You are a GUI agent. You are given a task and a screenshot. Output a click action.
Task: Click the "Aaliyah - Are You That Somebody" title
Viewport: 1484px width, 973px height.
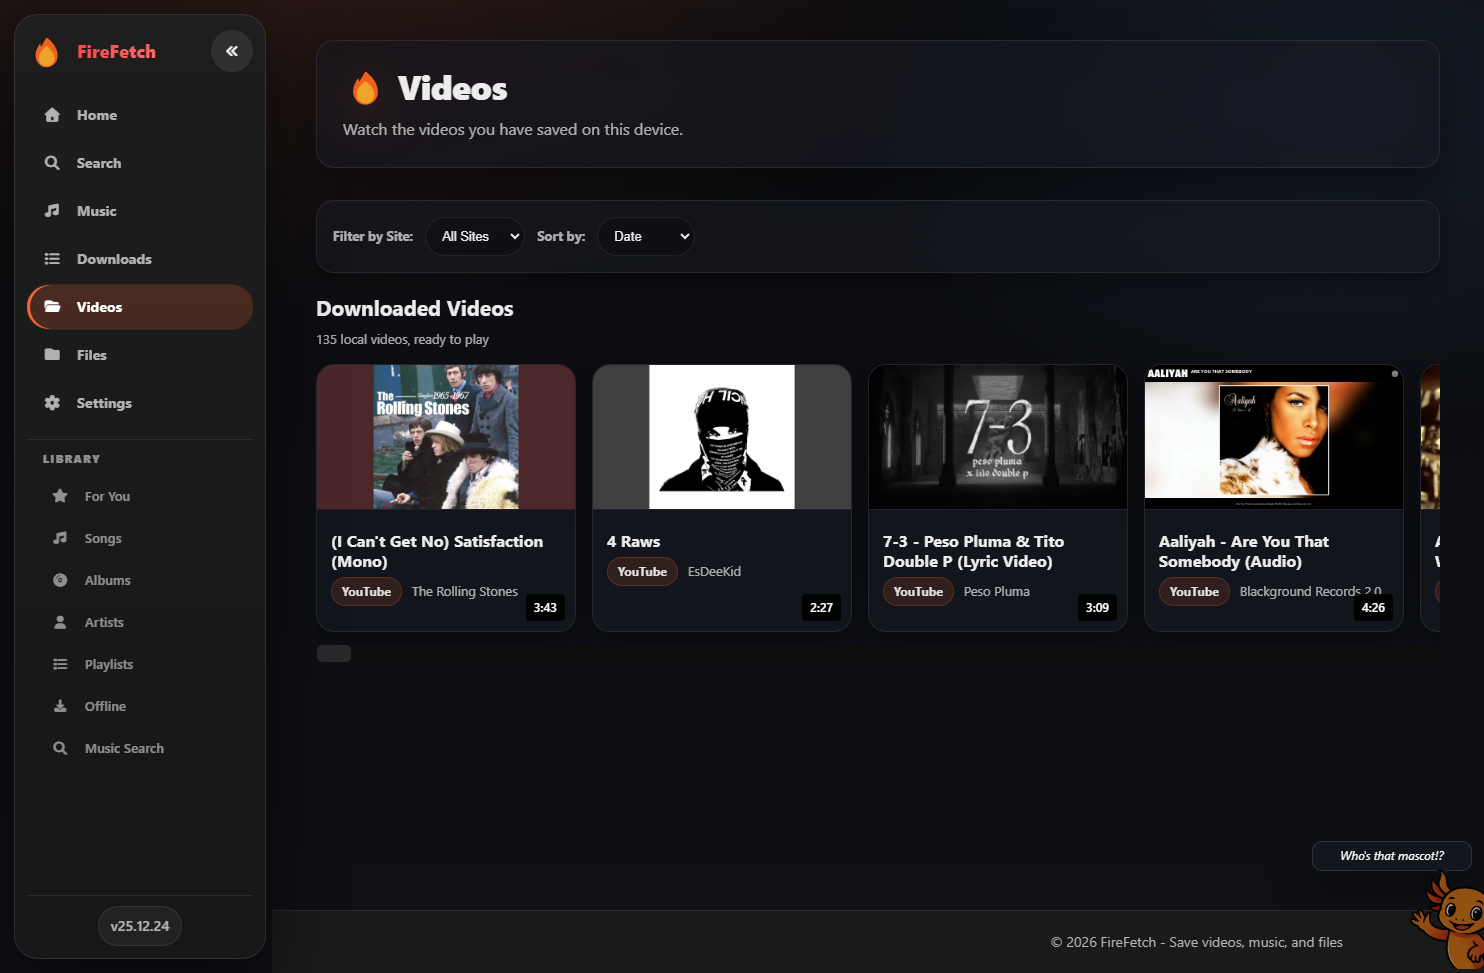(x=1243, y=551)
